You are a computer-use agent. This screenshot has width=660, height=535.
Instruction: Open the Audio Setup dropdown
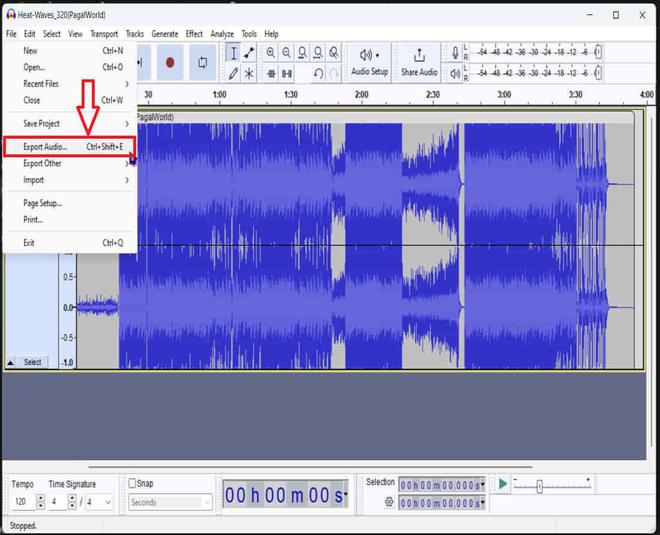coord(369,62)
